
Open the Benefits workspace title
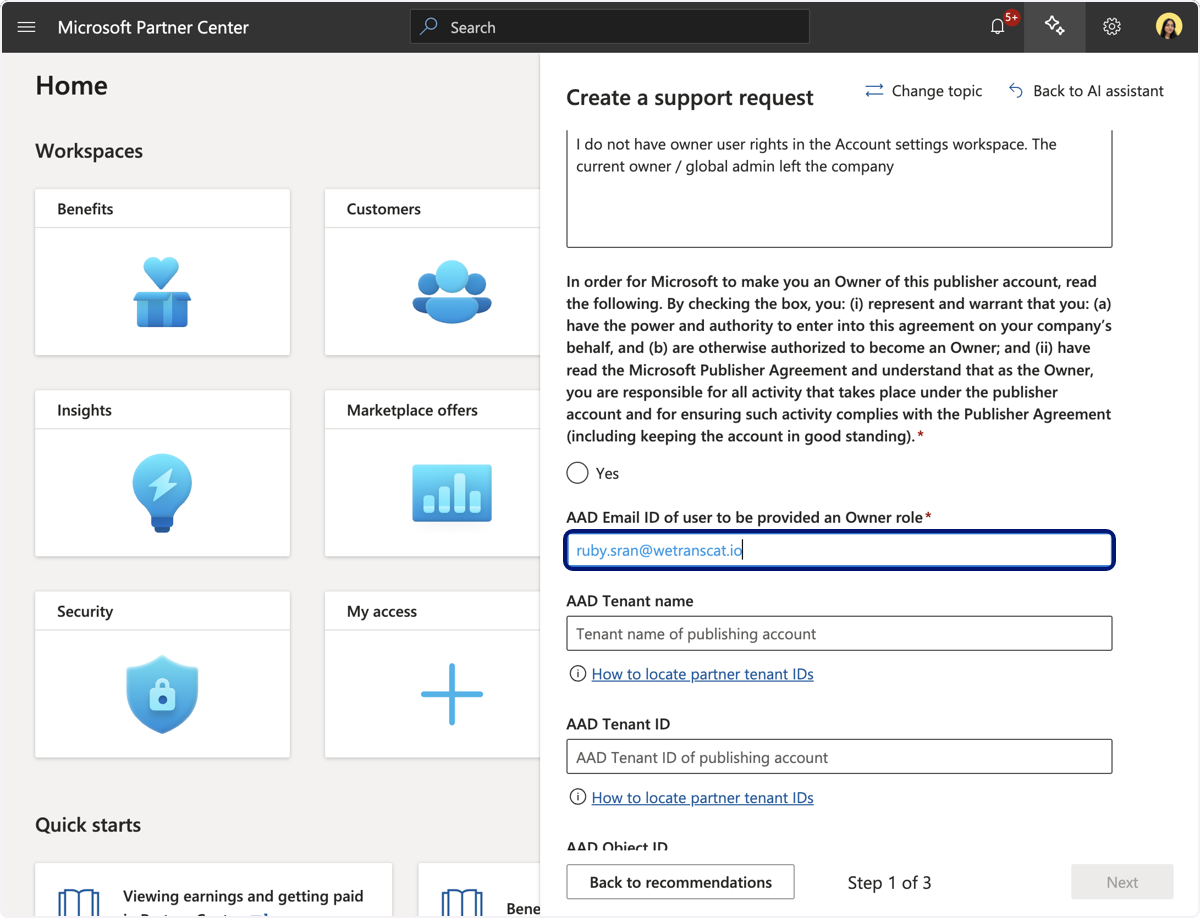pos(85,209)
